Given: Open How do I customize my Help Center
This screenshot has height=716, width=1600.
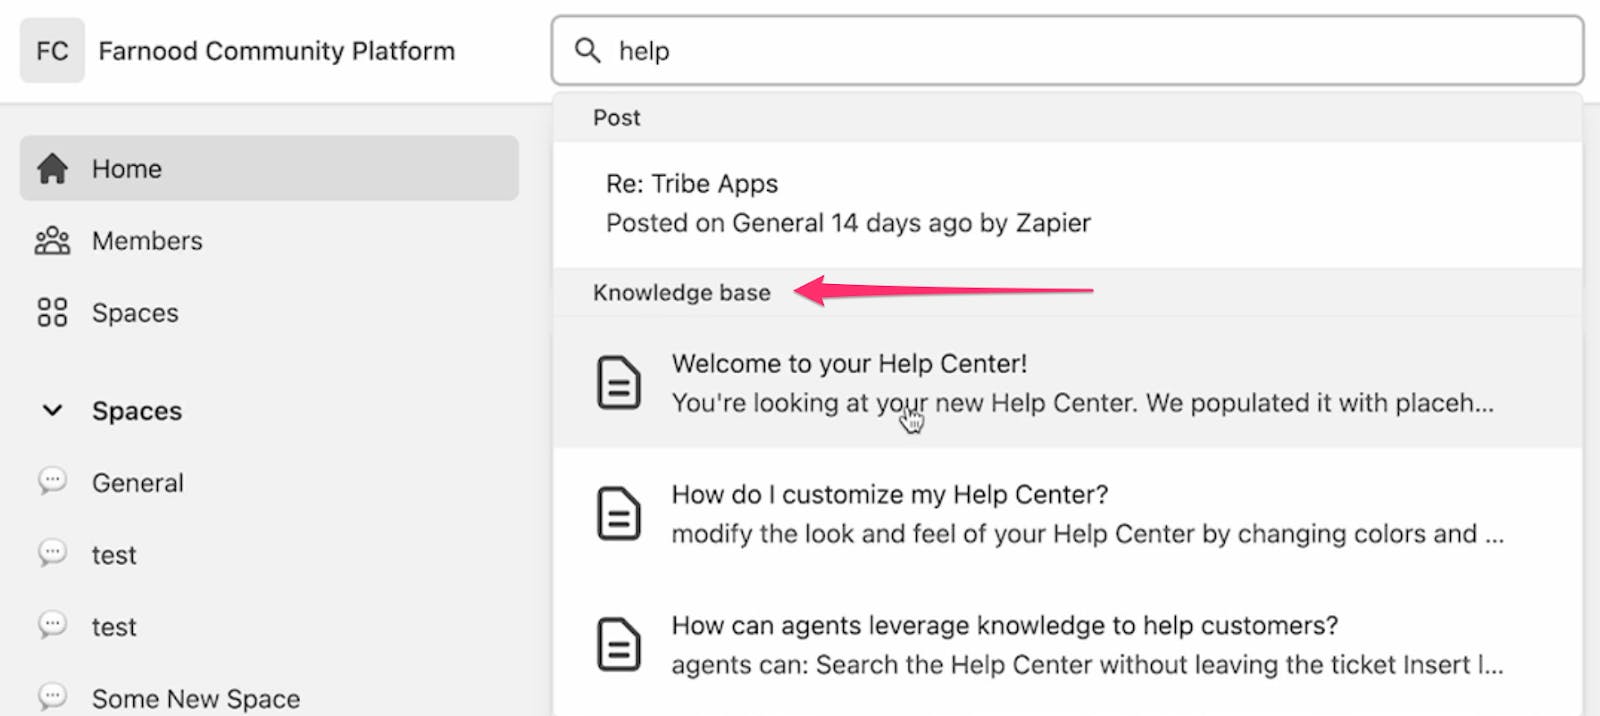Looking at the screenshot, I should tap(890, 495).
